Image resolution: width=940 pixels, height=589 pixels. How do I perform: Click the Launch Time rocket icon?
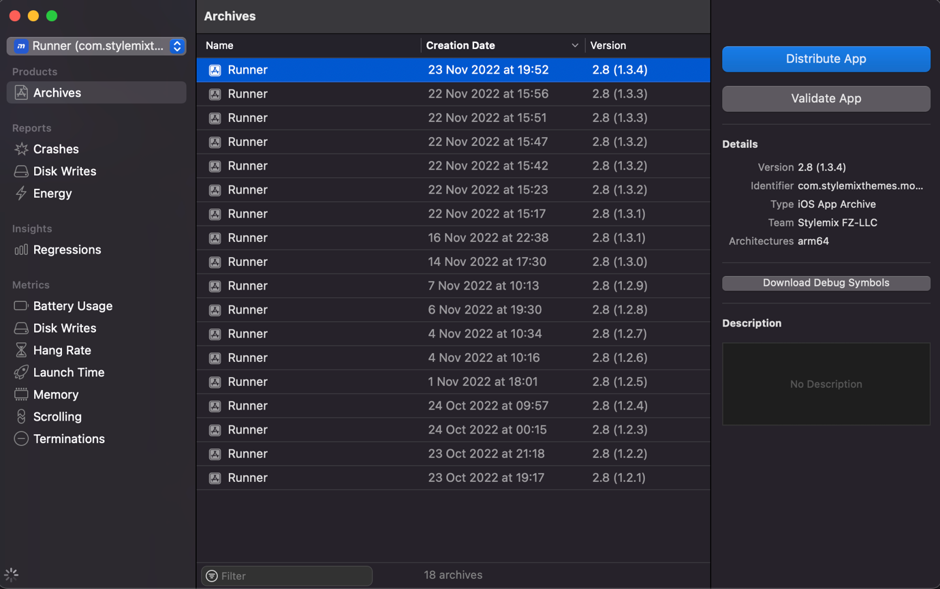click(x=21, y=372)
